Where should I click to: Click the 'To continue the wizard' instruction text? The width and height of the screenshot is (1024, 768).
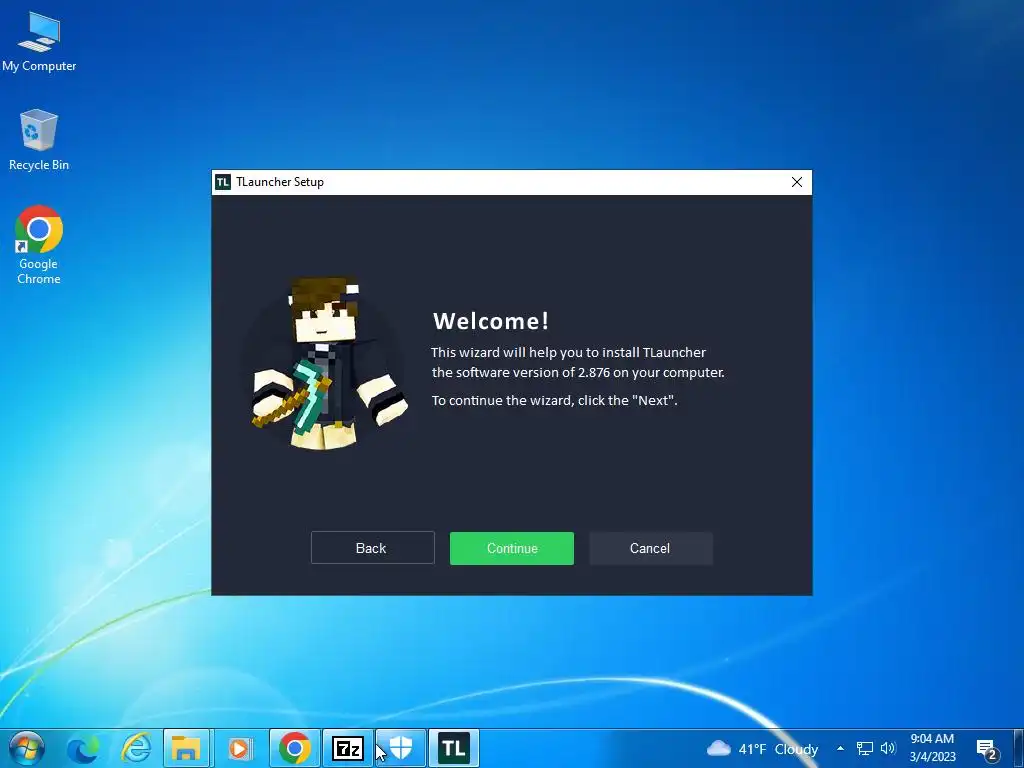554,400
